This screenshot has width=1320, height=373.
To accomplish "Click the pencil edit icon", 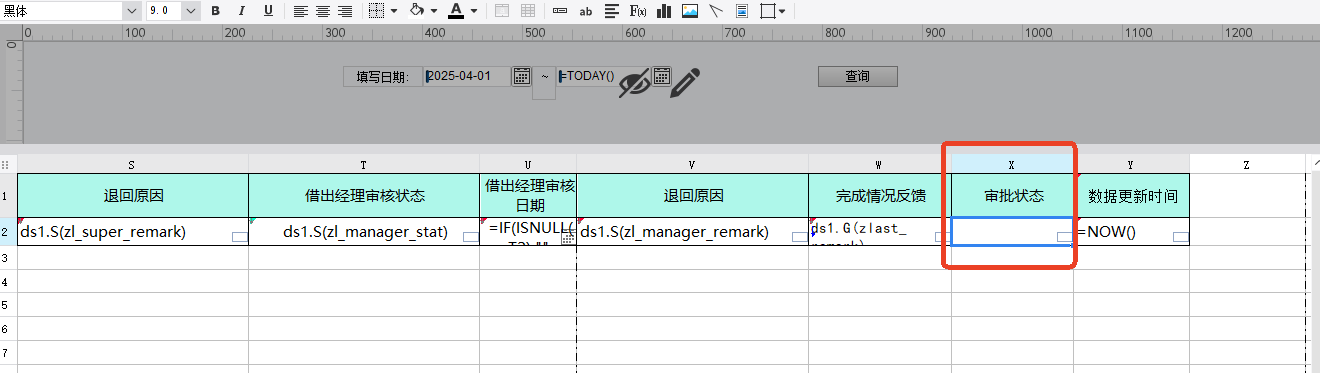I will pos(685,82).
